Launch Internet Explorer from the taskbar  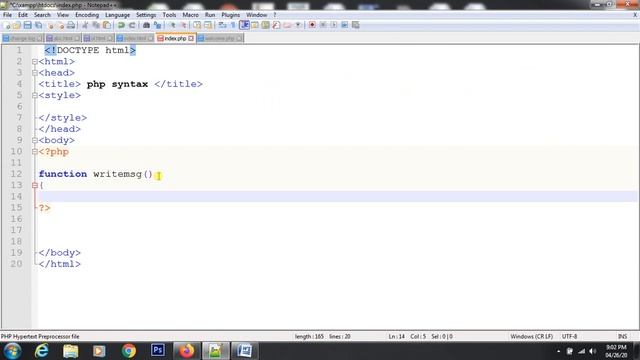point(42,351)
